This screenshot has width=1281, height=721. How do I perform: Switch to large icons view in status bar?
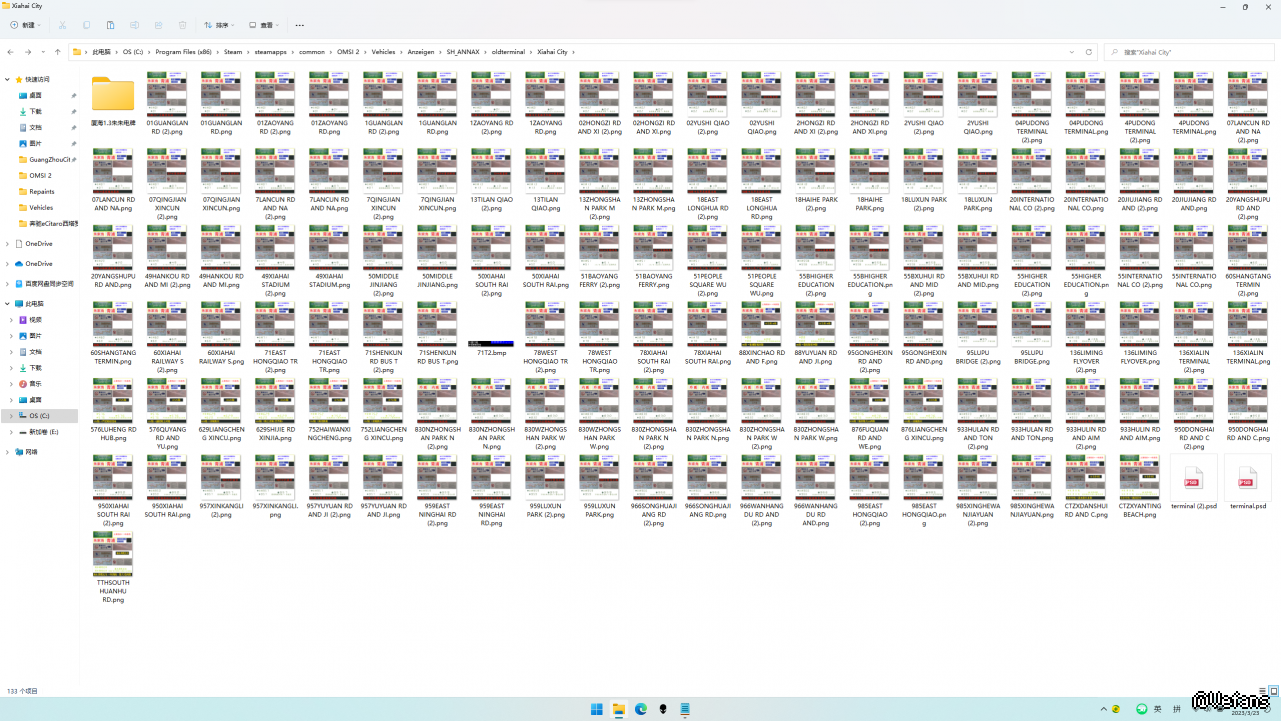point(1274,690)
